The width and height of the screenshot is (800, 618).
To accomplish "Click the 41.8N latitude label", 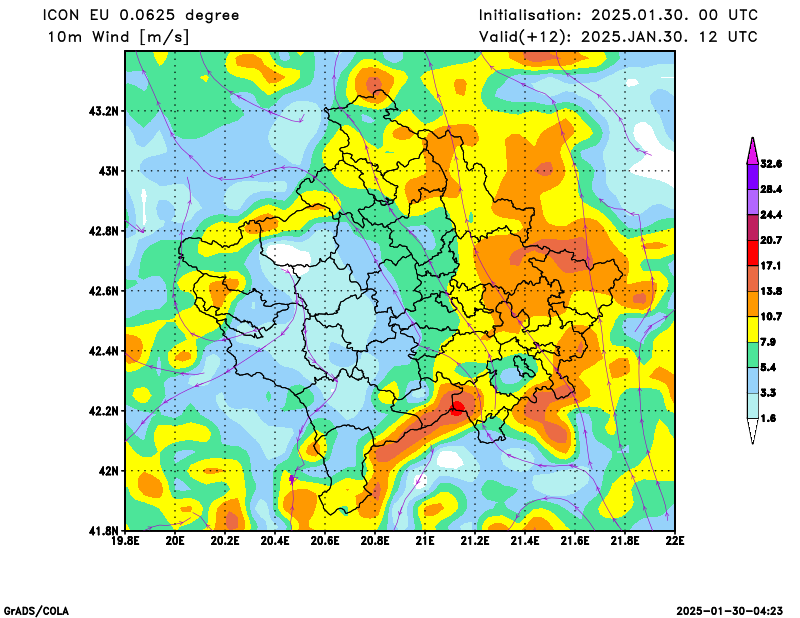I will pyautogui.click(x=104, y=531).
